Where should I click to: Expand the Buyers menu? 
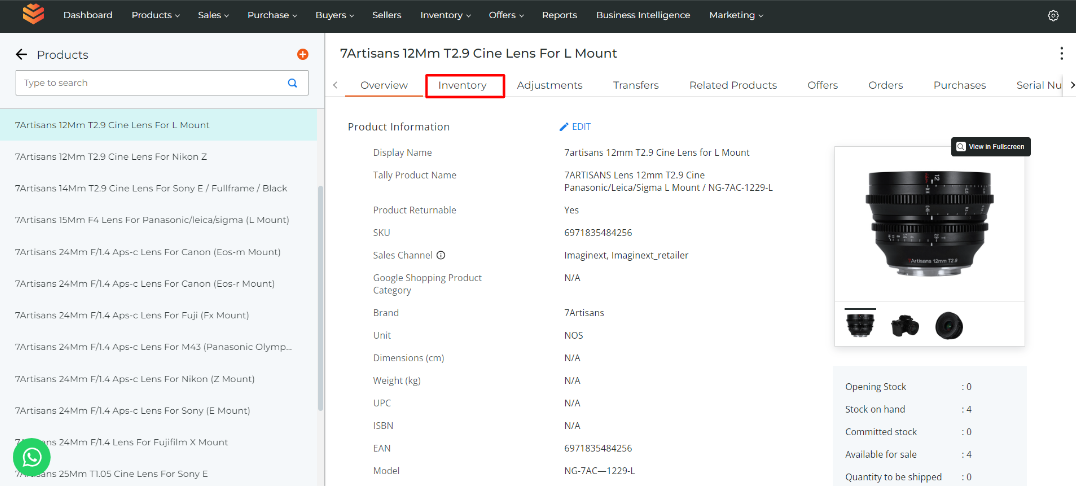pos(335,15)
